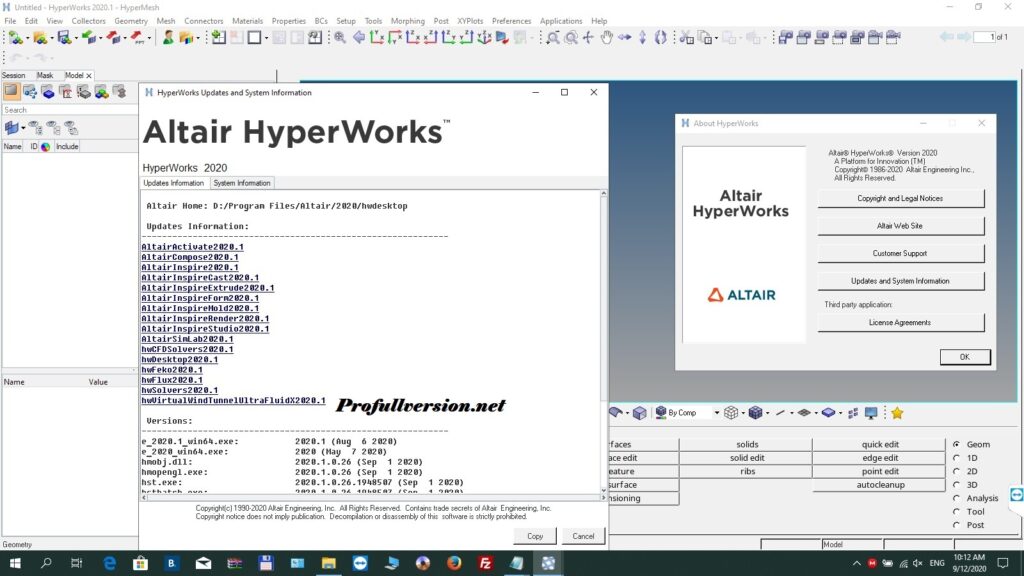Click the By Comp element color icon
The width and height of the screenshot is (1024, 576).
click(x=661, y=412)
